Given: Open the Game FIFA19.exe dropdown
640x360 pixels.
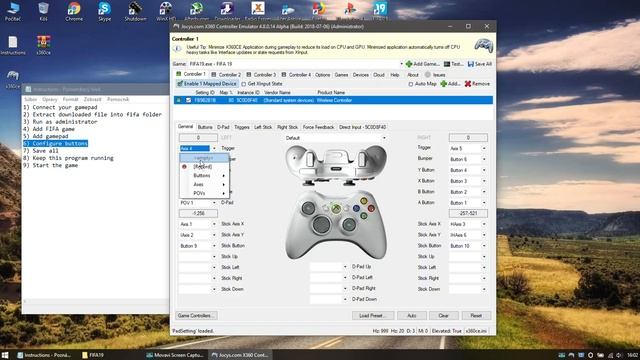Looking at the screenshot, I should pos(401,64).
